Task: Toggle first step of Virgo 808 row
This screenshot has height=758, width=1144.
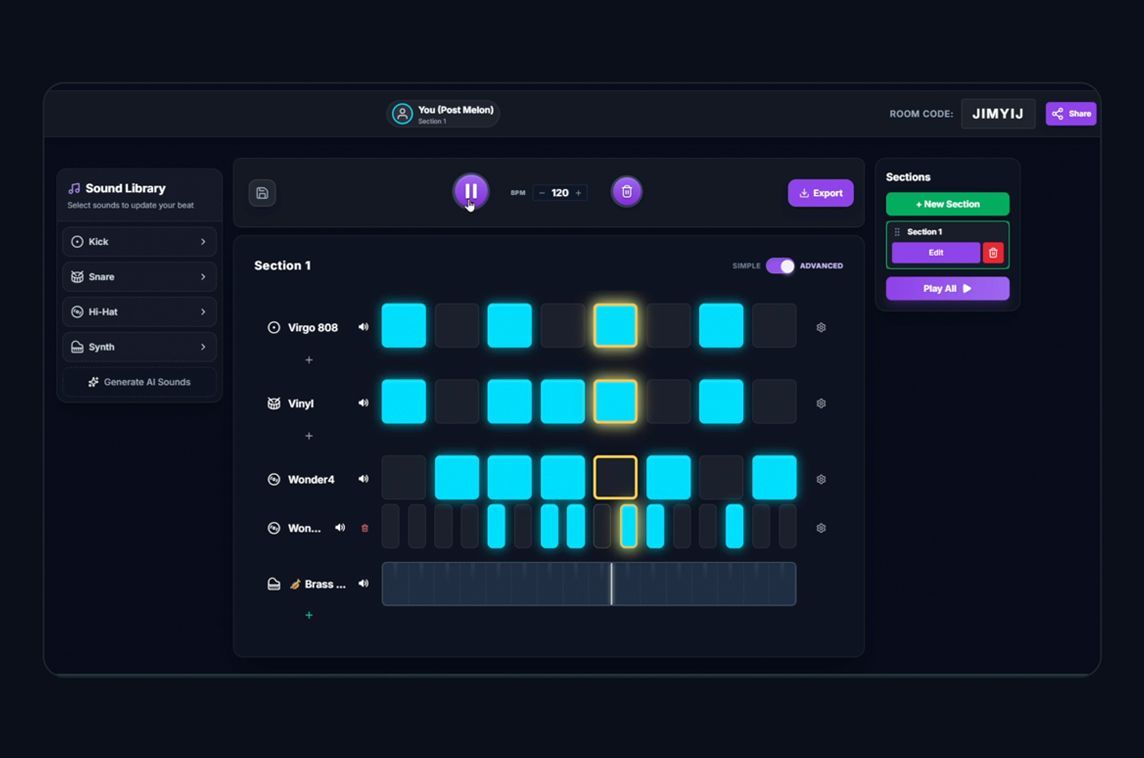Action: (x=403, y=325)
